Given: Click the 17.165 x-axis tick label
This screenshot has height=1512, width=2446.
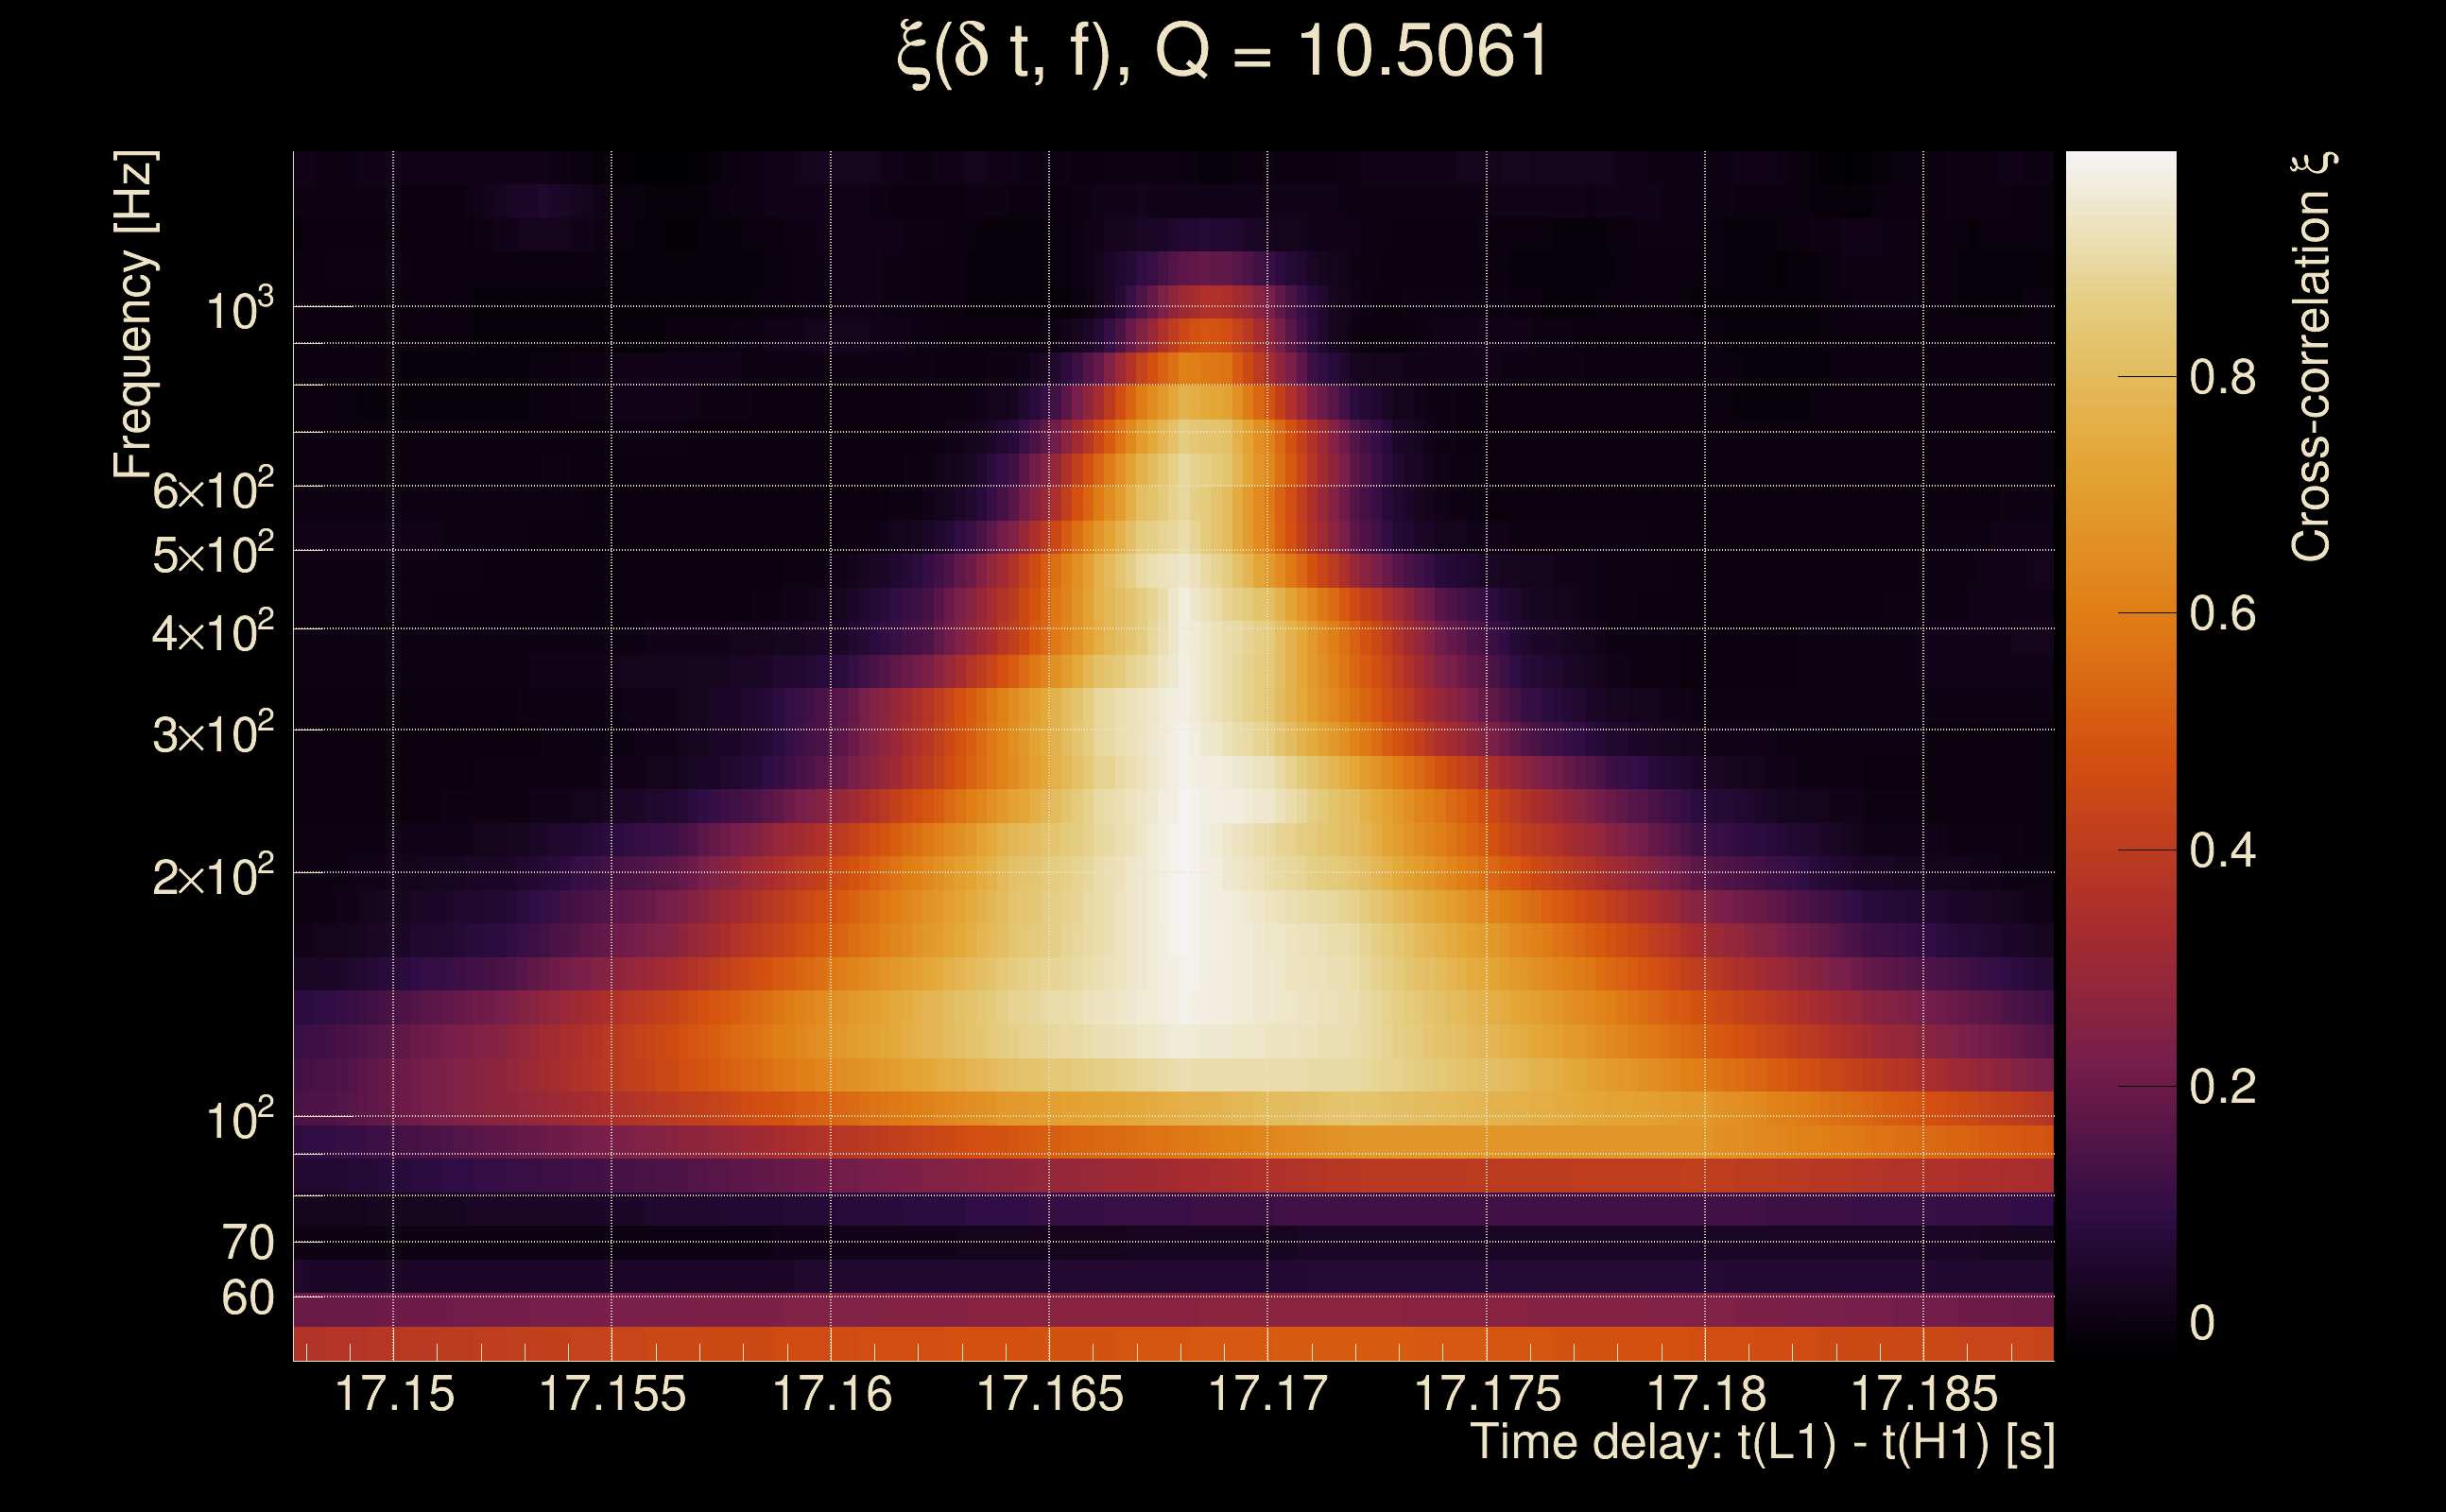Looking at the screenshot, I should 1049,1394.
